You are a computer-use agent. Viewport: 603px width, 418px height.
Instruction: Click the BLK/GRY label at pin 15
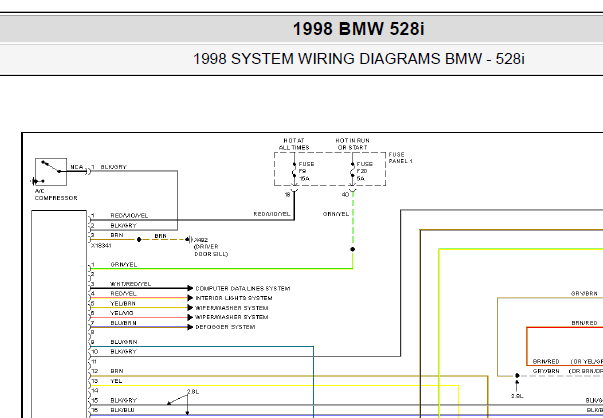pos(124,400)
